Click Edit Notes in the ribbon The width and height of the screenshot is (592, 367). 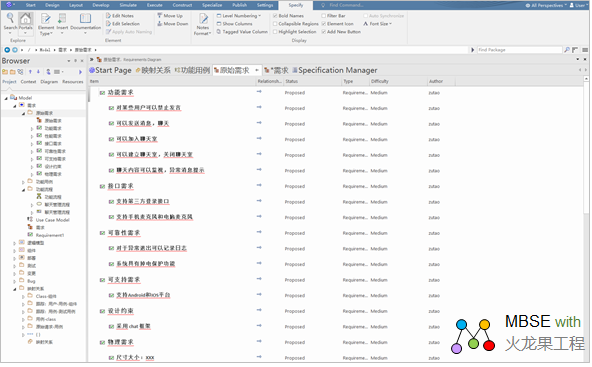point(120,16)
